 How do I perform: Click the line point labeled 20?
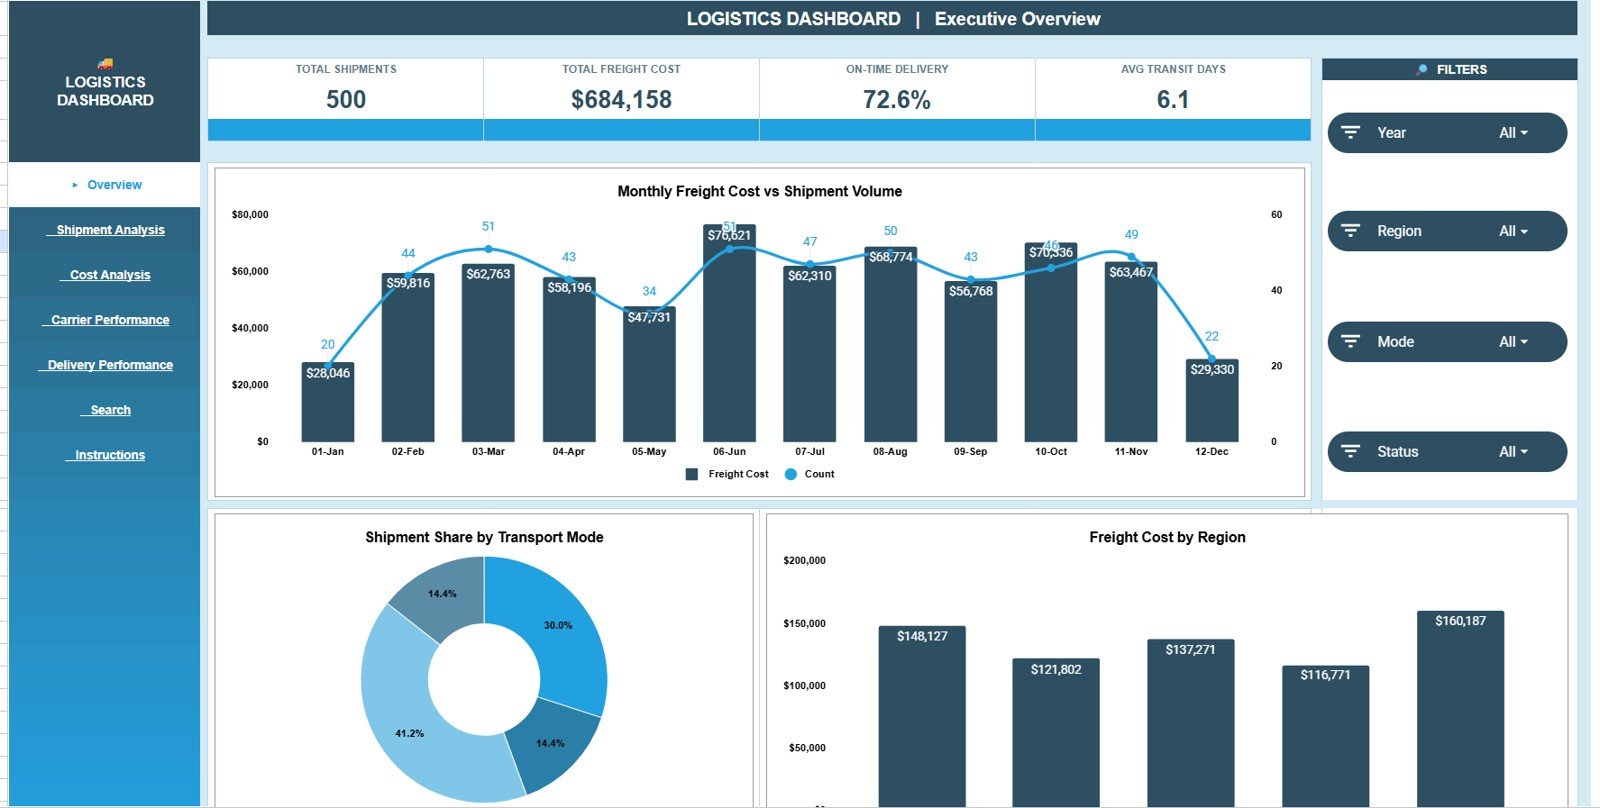[x=328, y=365]
